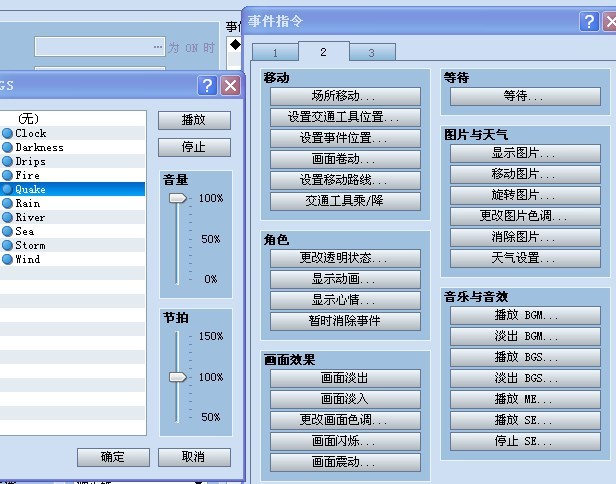Click the 播放 play button

coord(194,120)
